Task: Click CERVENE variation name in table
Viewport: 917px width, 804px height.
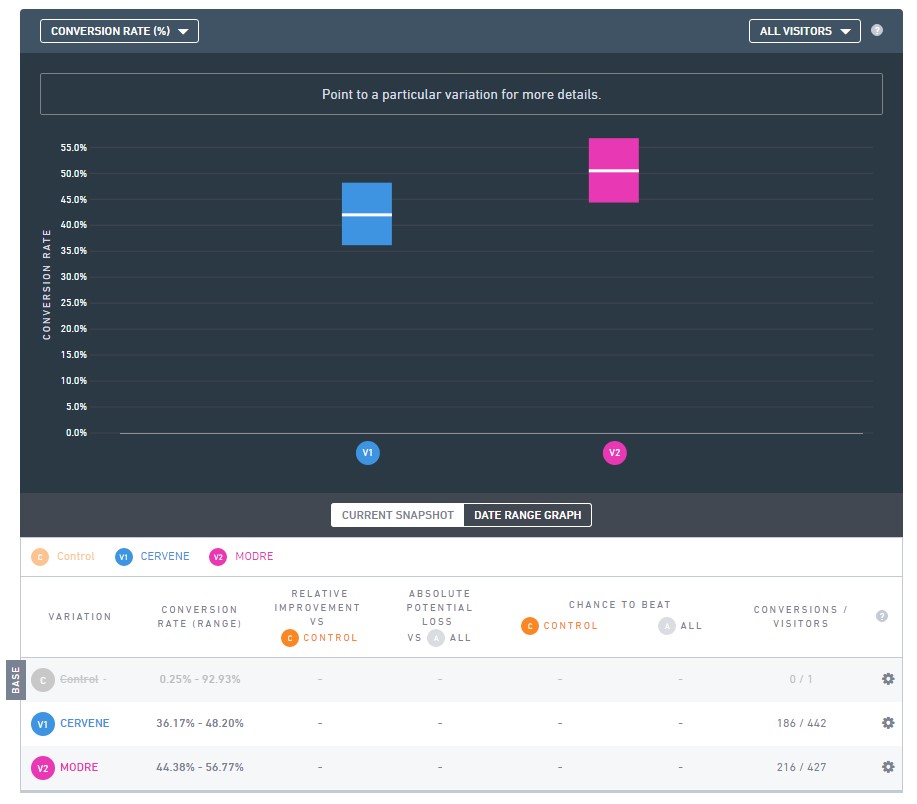Action: 84,723
